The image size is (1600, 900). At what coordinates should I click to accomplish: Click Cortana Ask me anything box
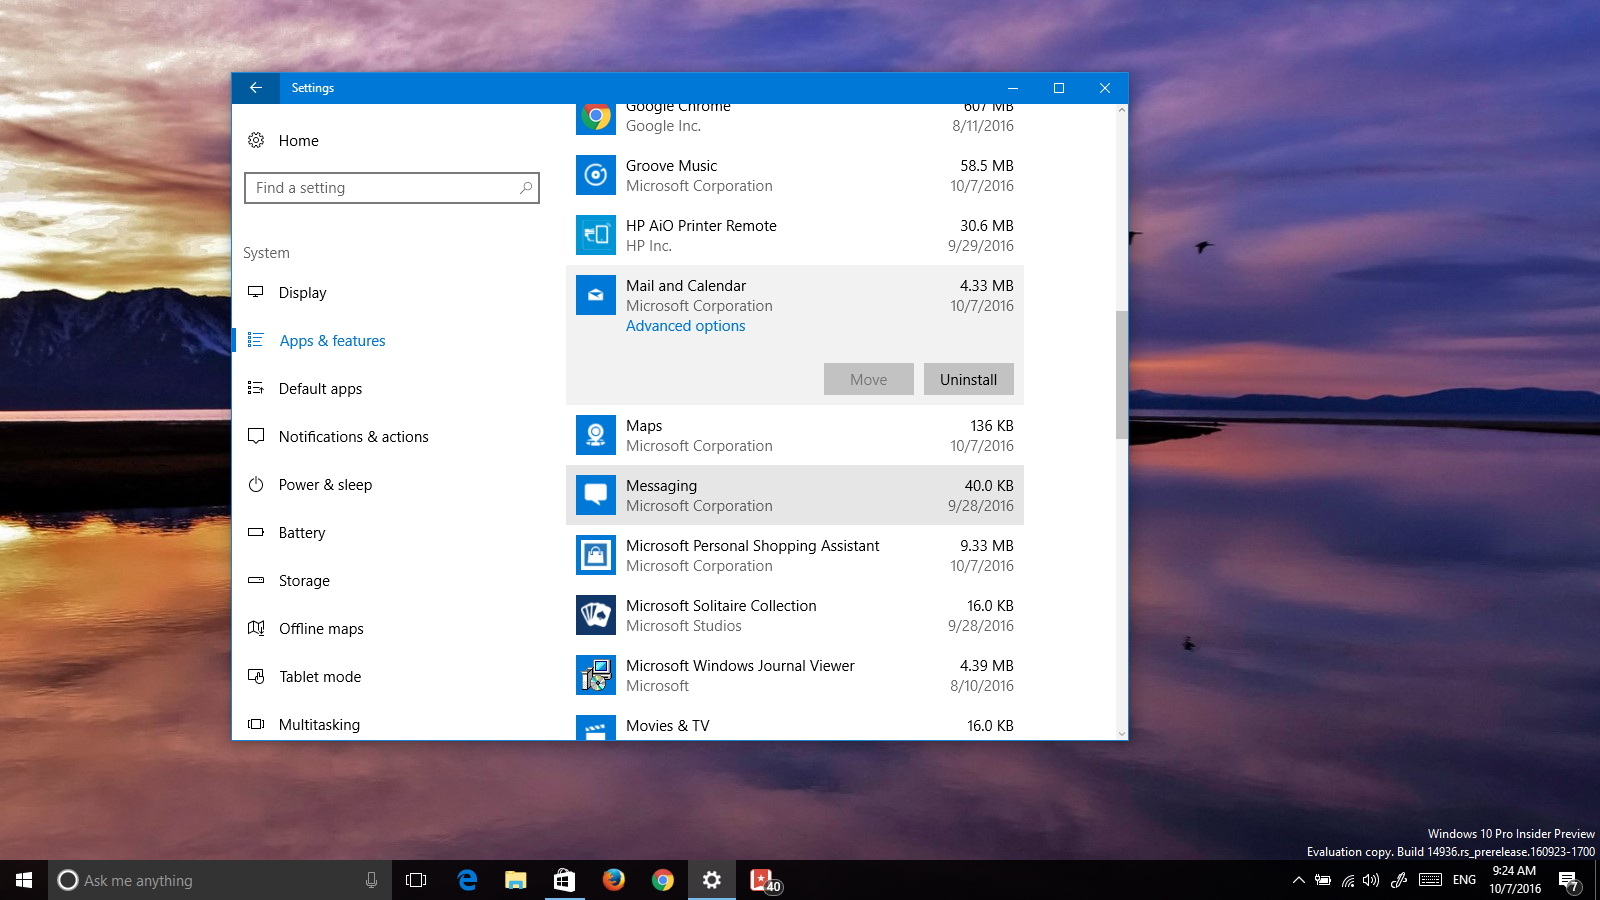219,880
